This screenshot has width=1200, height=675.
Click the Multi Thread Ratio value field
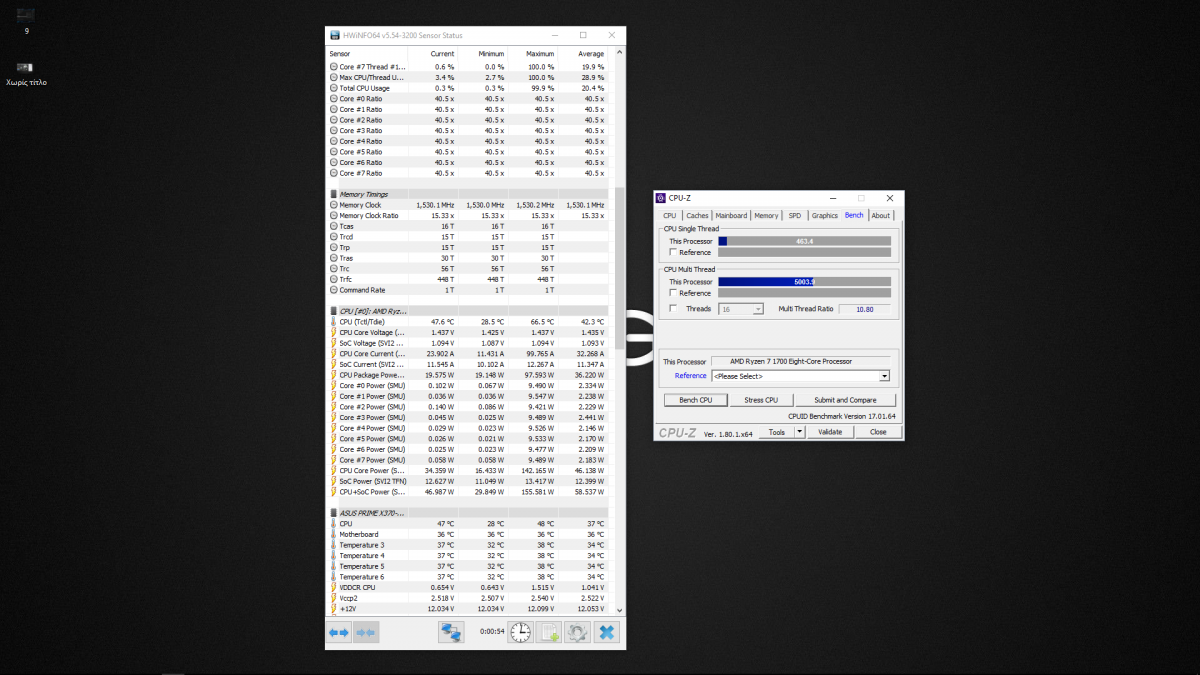click(864, 309)
